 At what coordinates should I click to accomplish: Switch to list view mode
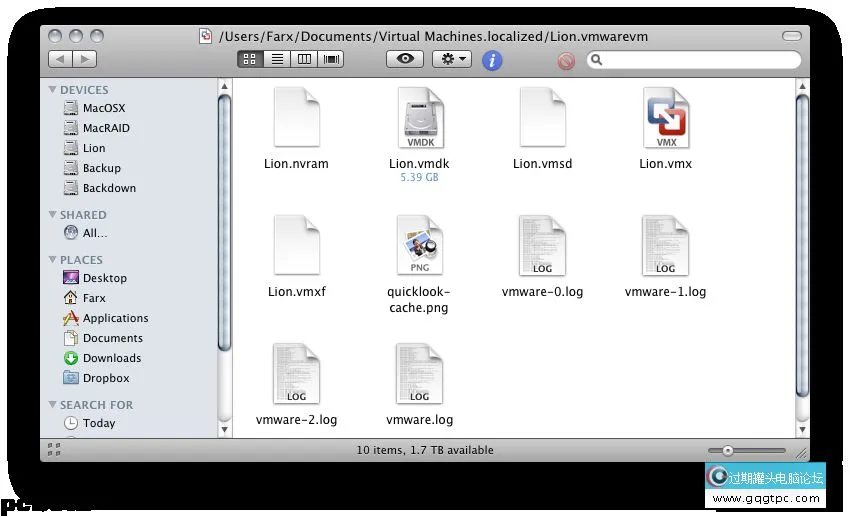(x=277, y=60)
